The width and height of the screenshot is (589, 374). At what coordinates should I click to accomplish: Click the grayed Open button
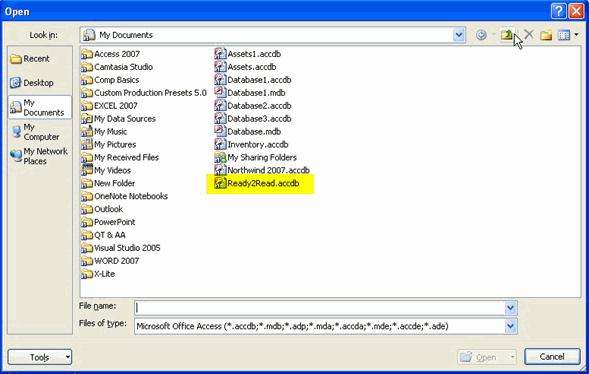click(483, 357)
